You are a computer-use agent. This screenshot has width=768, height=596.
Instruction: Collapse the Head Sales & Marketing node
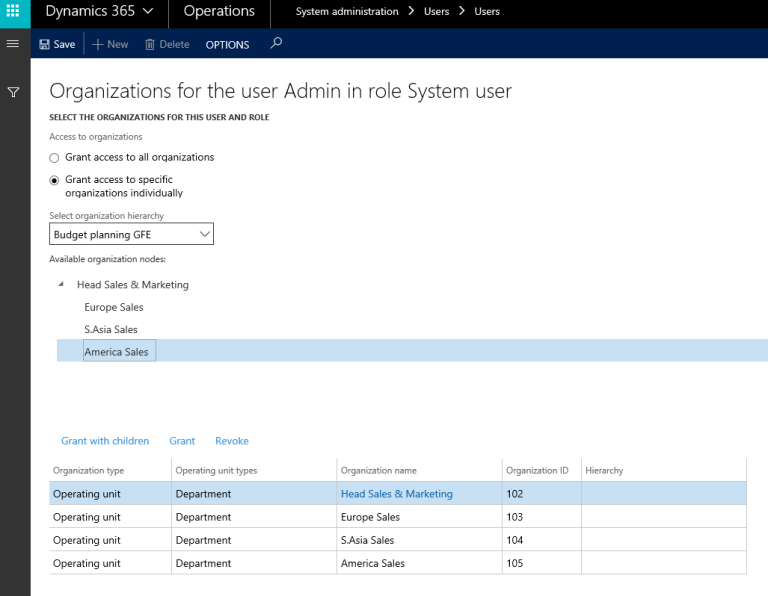pyautogui.click(x=62, y=285)
